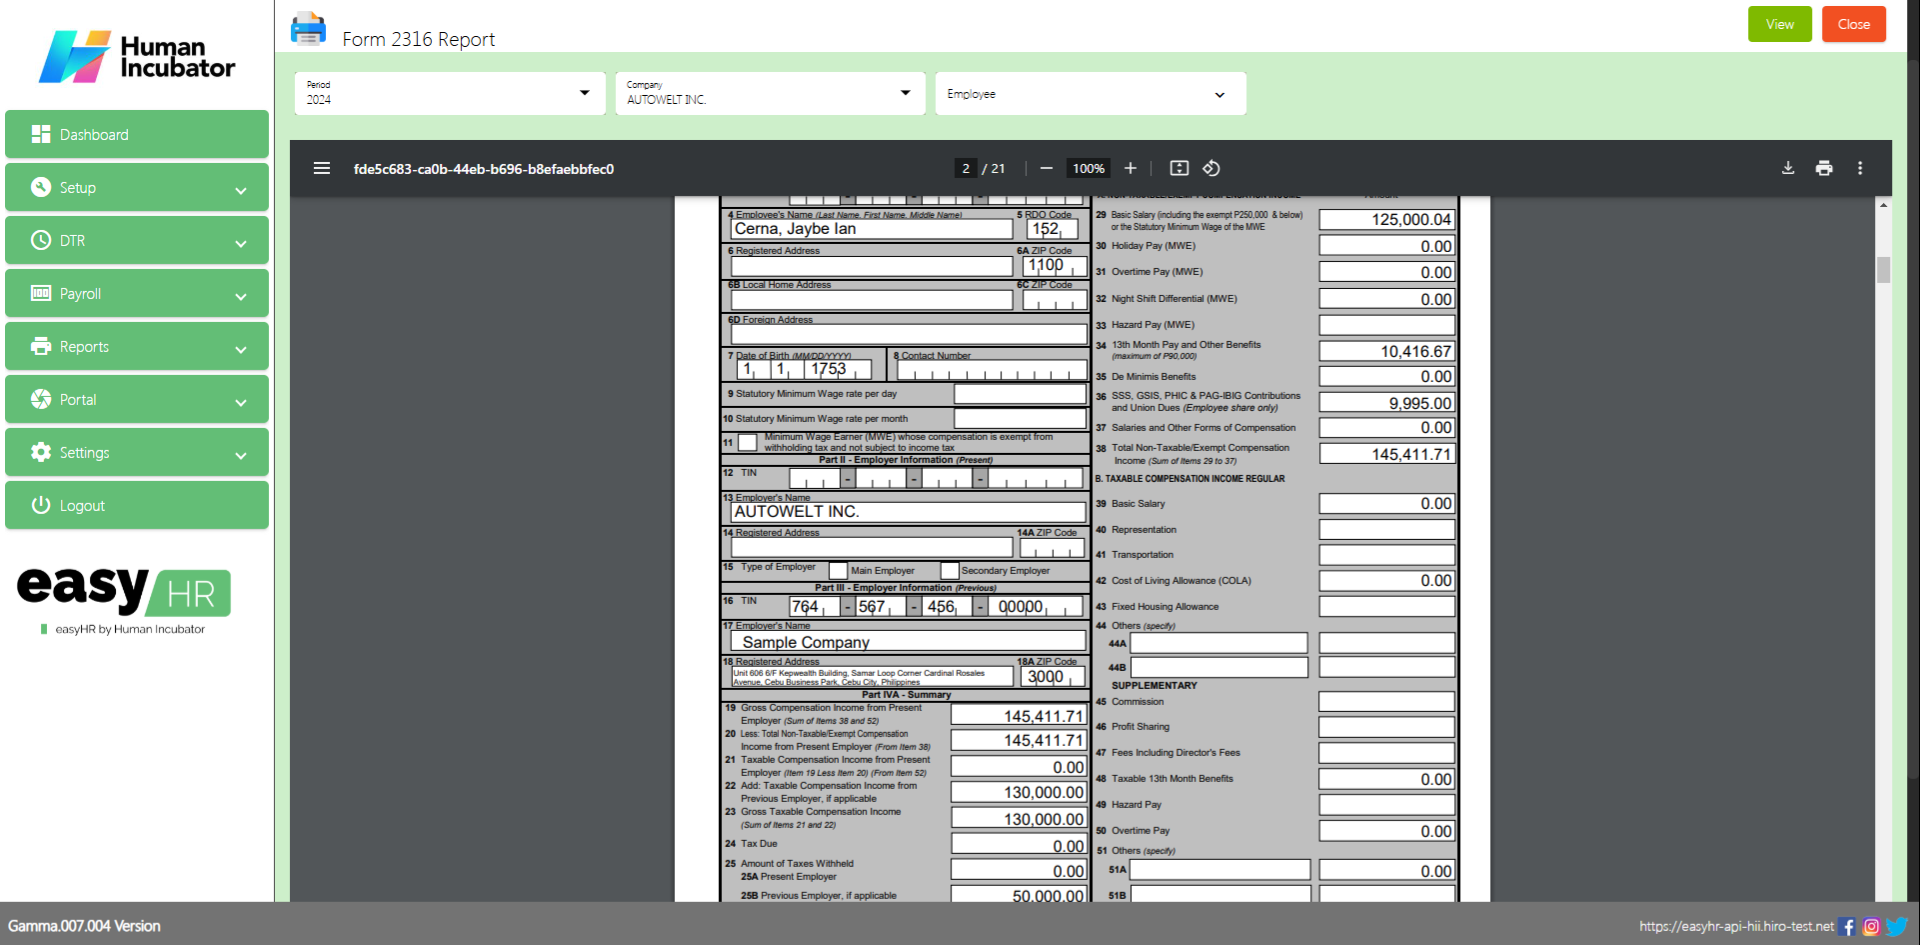Click the Logout power icon
1920x945 pixels.
41,505
